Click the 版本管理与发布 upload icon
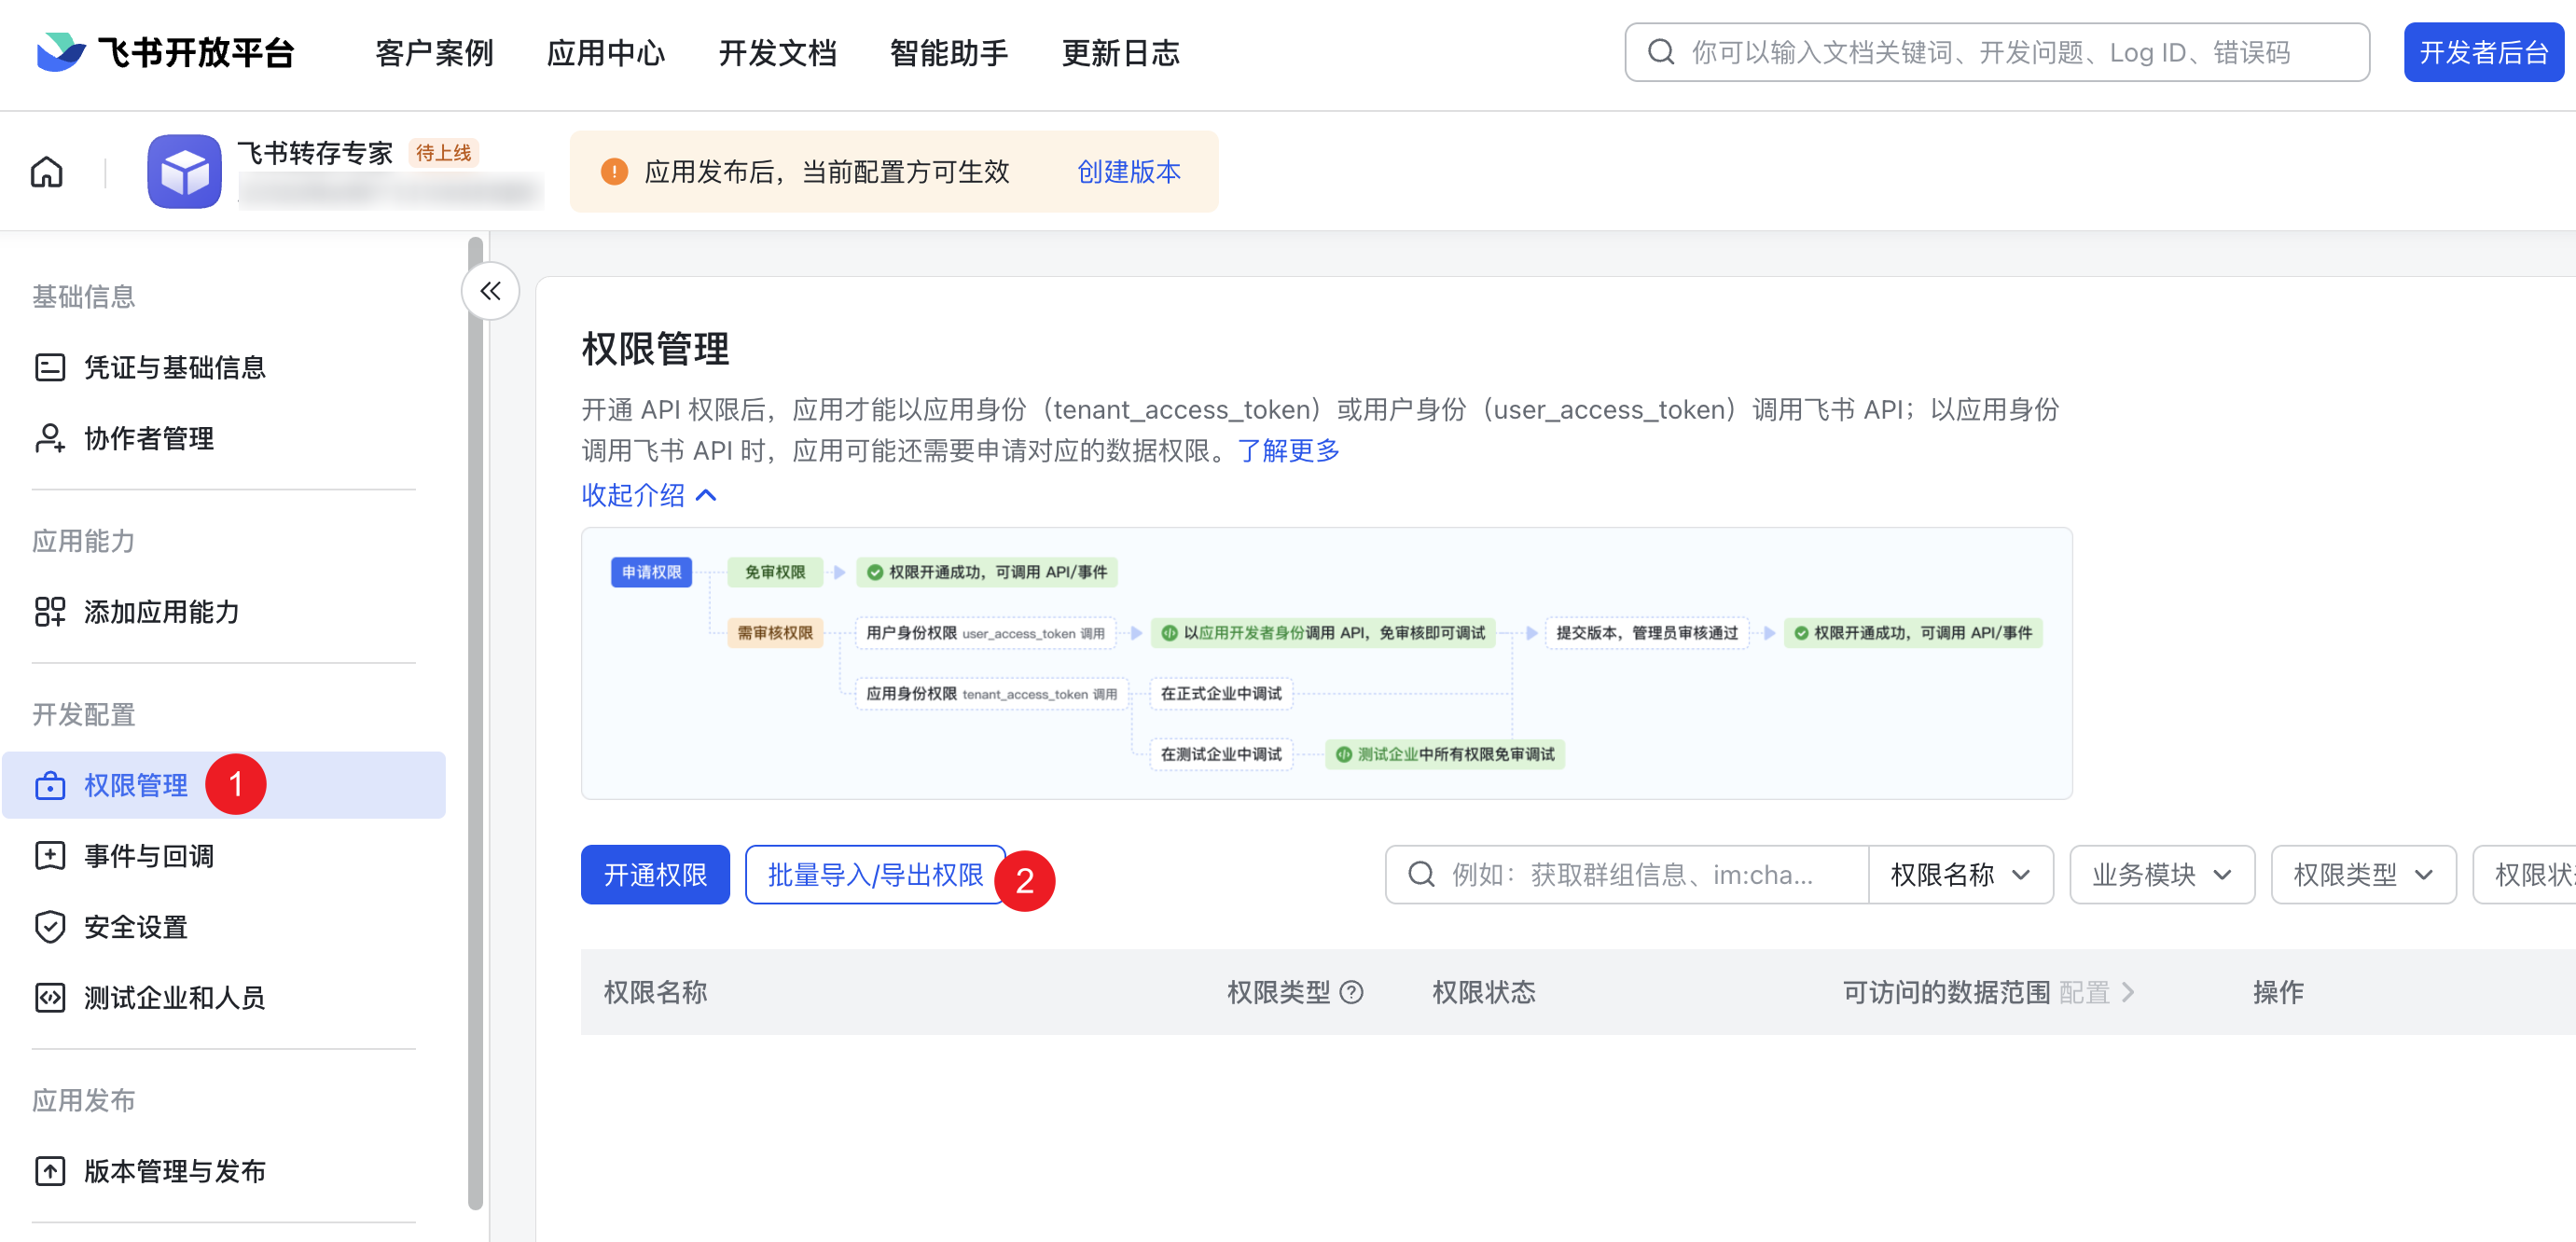 pyautogui.click(x=50, y=1171)
